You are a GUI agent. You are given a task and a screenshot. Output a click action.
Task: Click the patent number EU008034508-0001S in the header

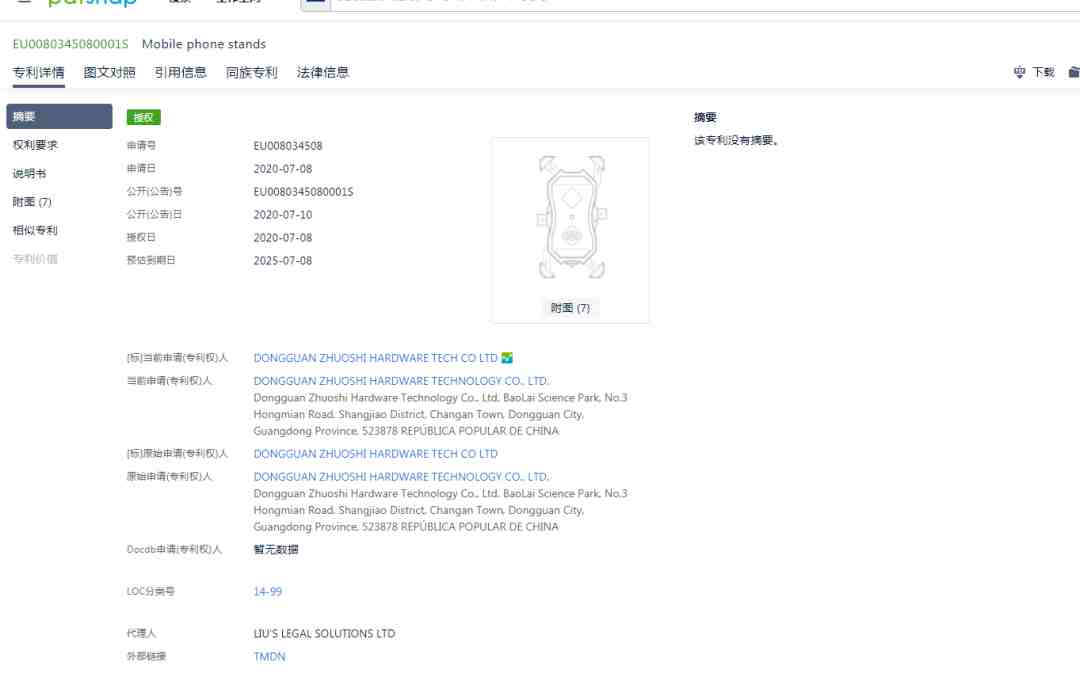click(x=70, y=44)
